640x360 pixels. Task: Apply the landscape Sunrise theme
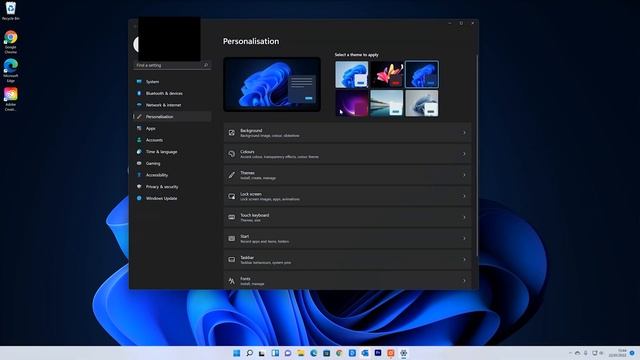click(x=387, y=103)
